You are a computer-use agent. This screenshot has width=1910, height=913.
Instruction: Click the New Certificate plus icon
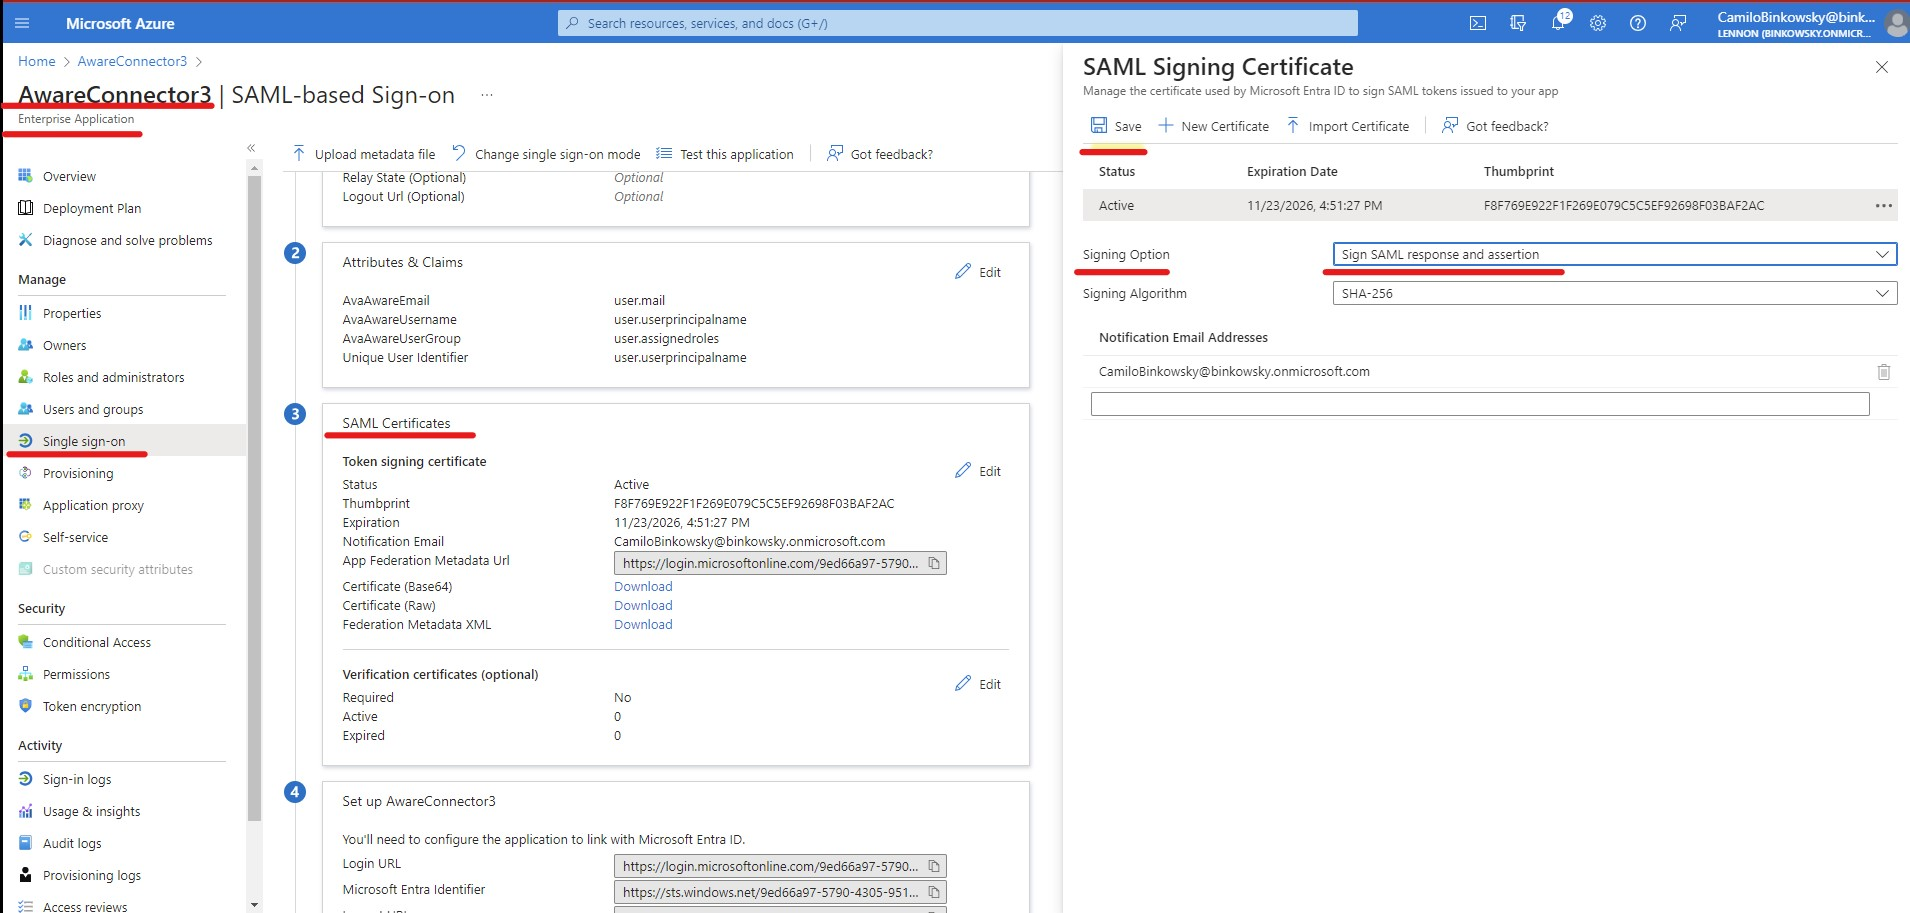point(1166,125)
